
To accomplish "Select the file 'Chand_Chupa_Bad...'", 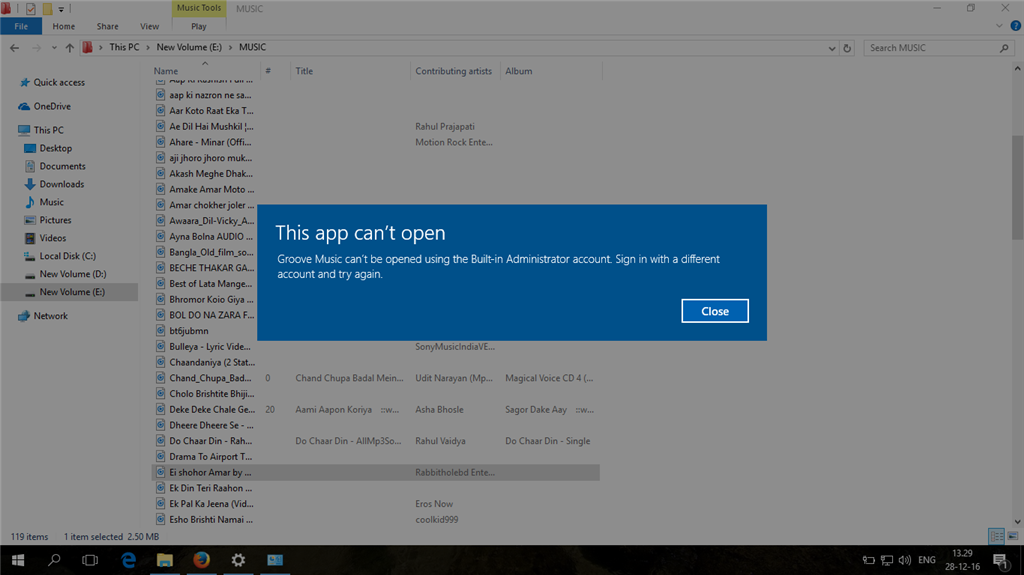I will [210, 378].
